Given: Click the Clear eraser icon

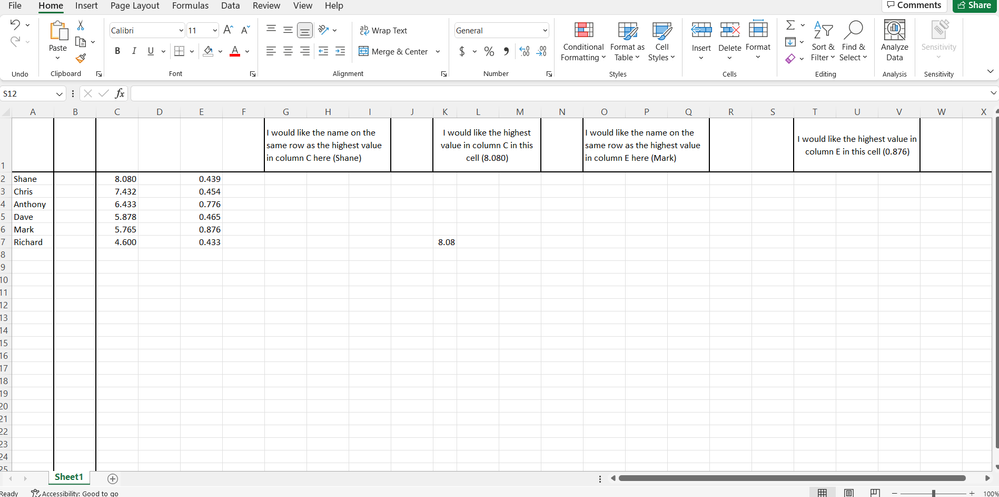Looking at the screenshot, I should pyautogui.click(x=790, y=58).
